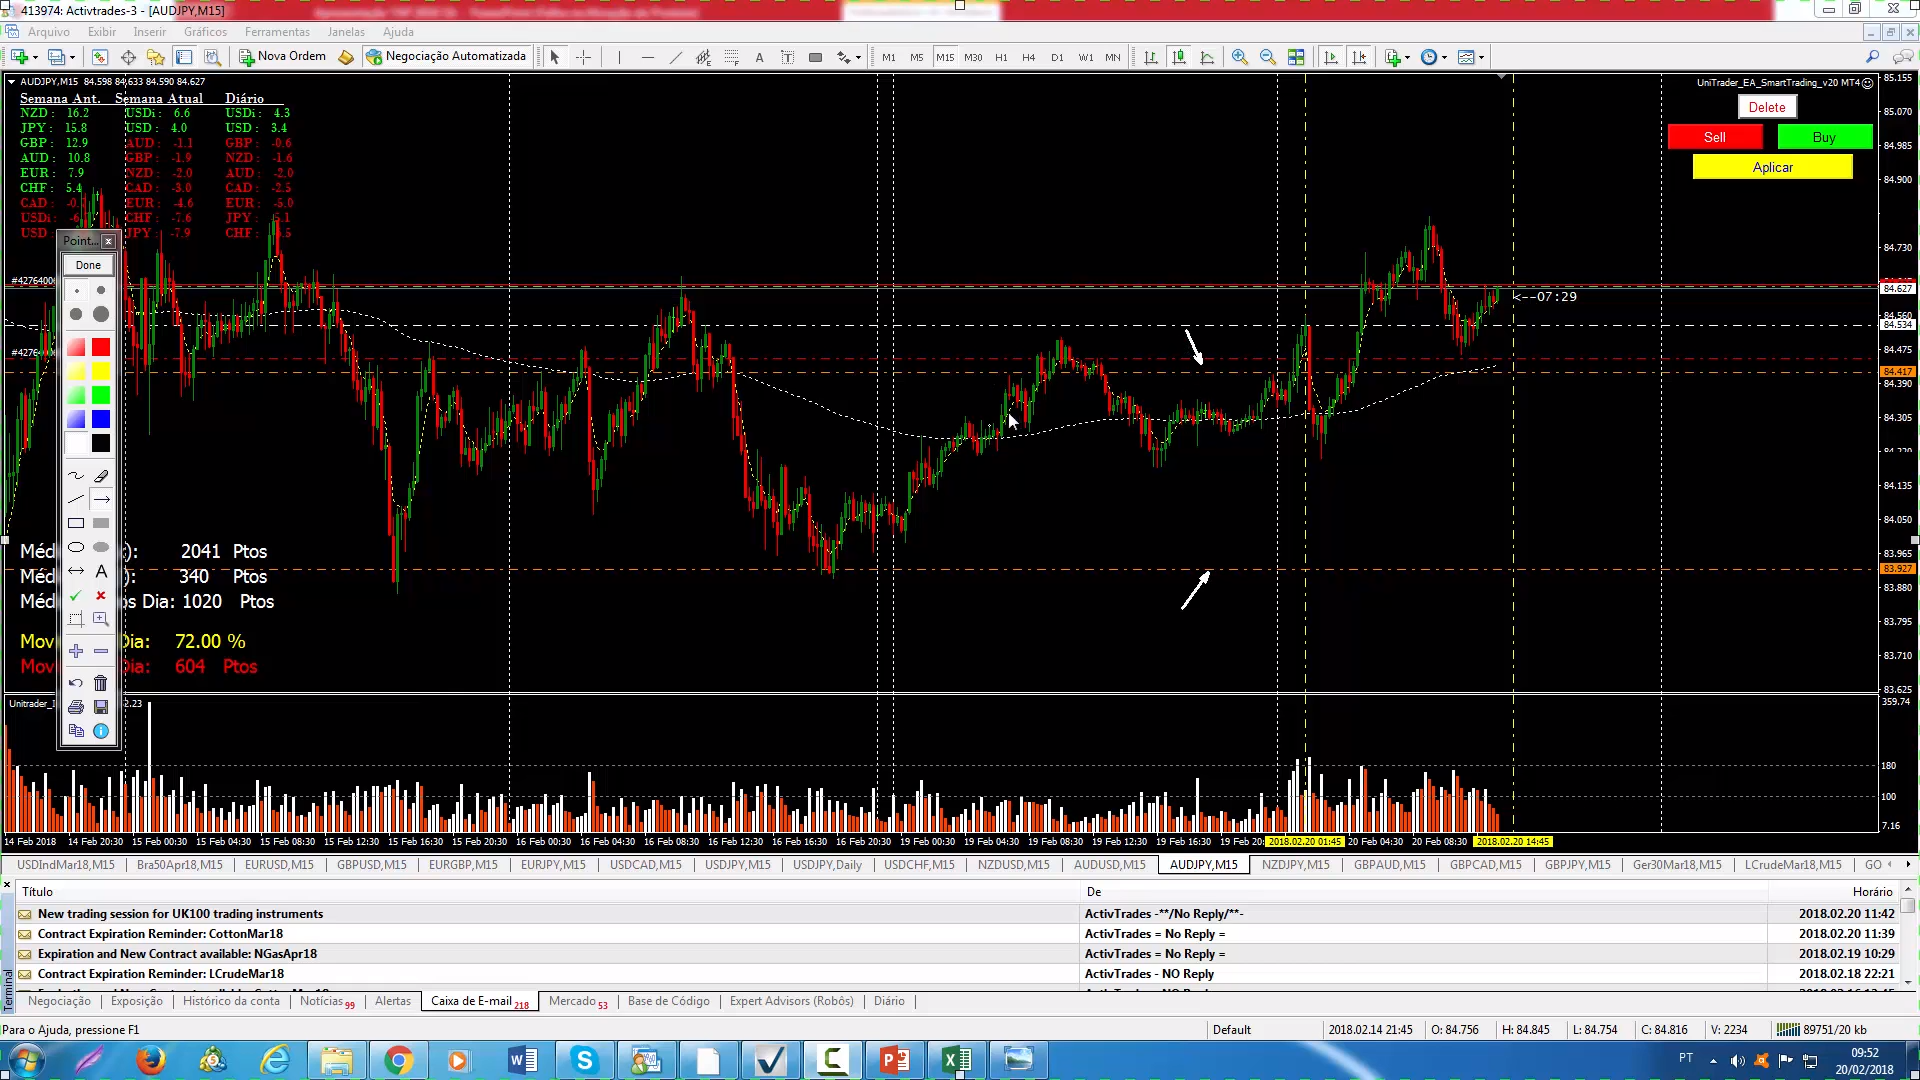This screenshot has width=1920, height=1080.
Task: Zoom in on the chart
Action: click(x=1240, y=57)
